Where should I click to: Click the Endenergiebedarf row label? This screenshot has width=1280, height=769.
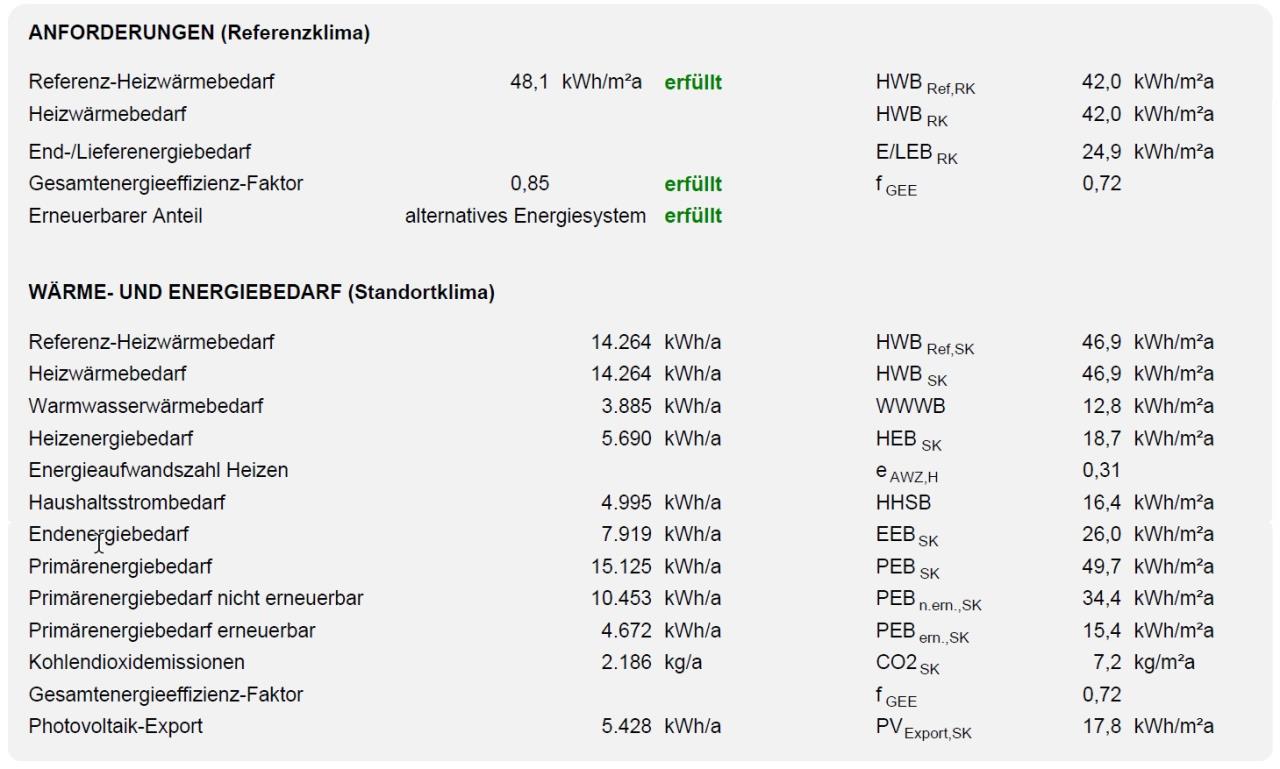(109, 534)
